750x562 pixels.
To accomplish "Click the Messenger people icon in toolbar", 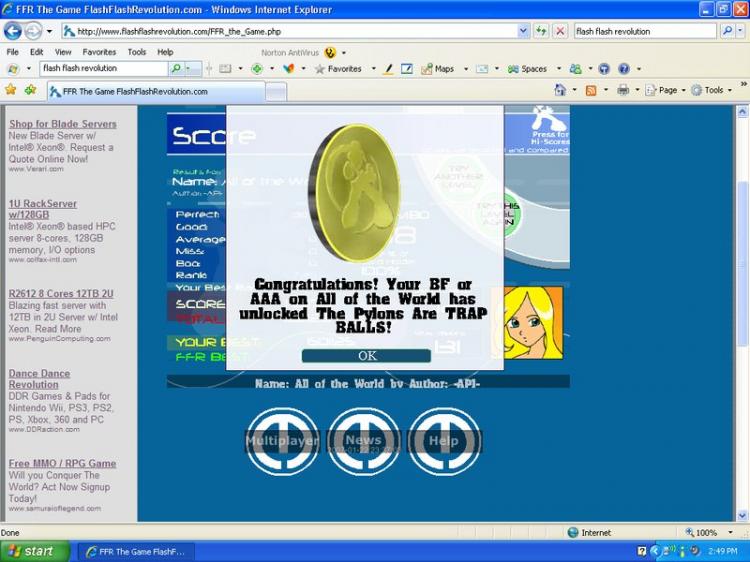I will click(575, 69).
